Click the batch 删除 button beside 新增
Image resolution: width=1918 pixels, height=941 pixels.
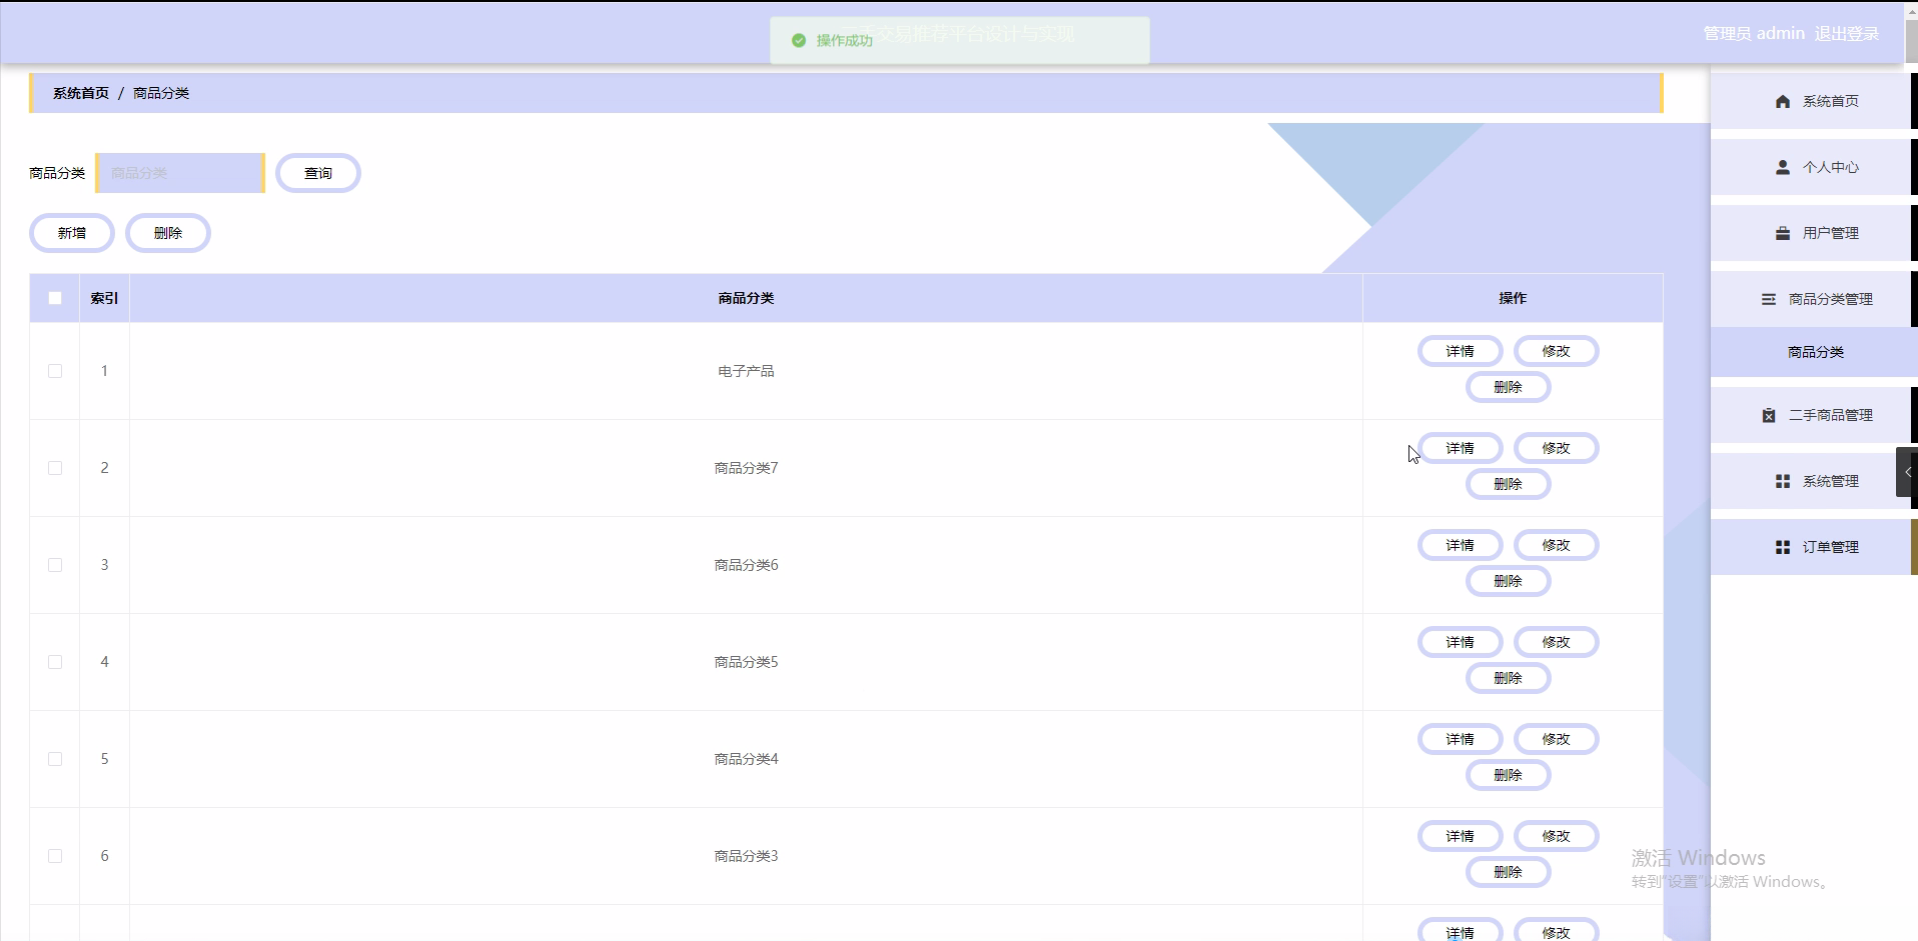pos(168,233)
